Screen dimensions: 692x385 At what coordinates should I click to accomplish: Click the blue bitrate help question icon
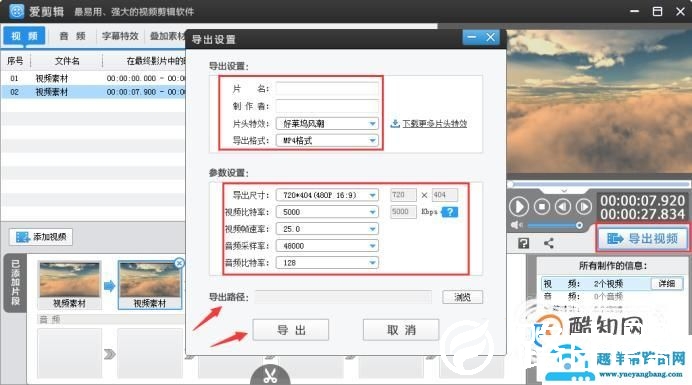[450, 212]
